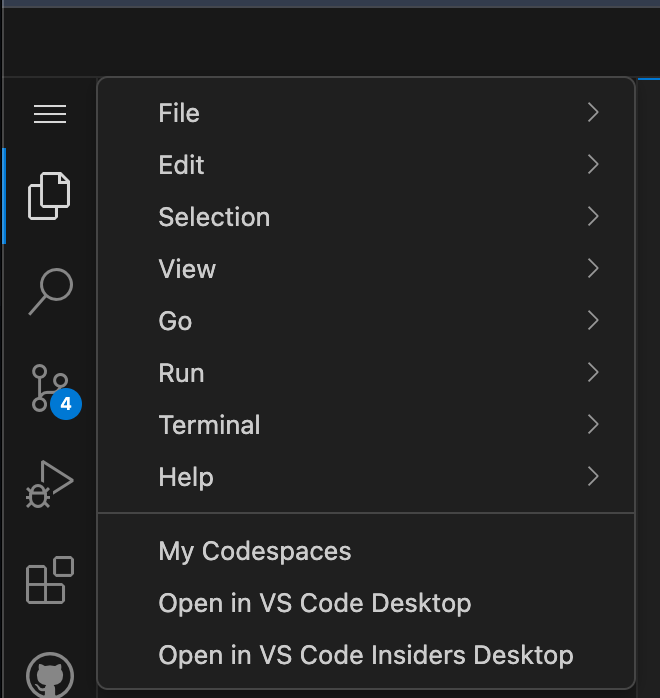This screenshot has width=660, height=698.
Task: Expand the Terminal submenu chevron
Action: [x=593, y=425]
